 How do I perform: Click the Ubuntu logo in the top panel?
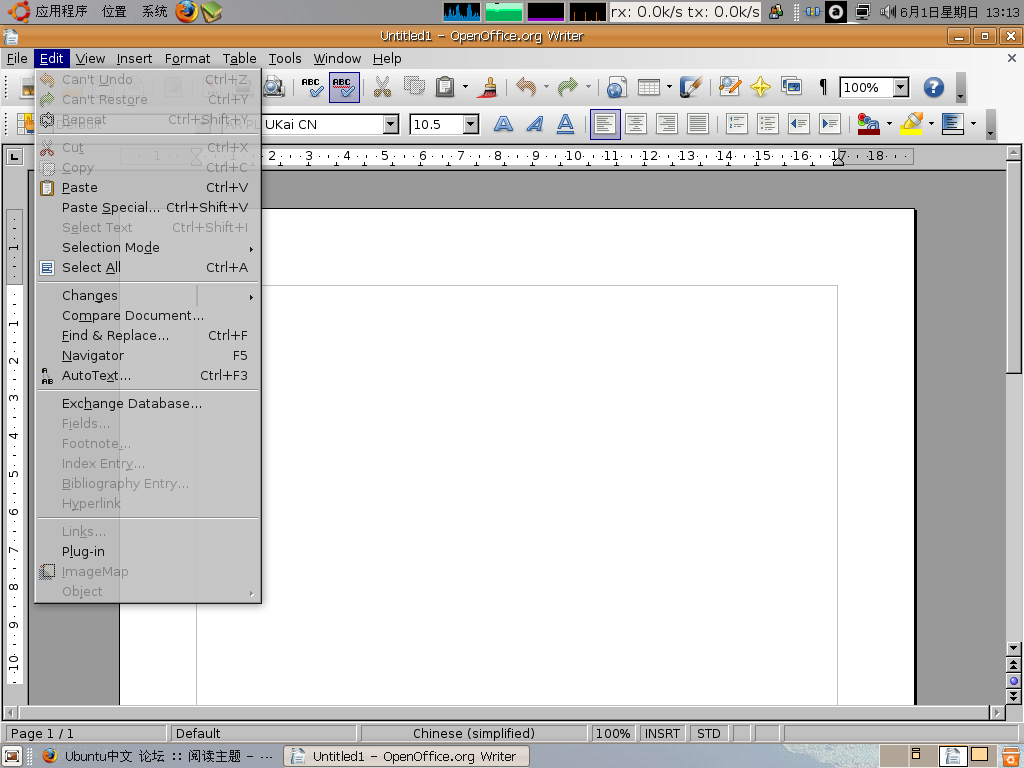pyautogui.click(x=18, y=11)
